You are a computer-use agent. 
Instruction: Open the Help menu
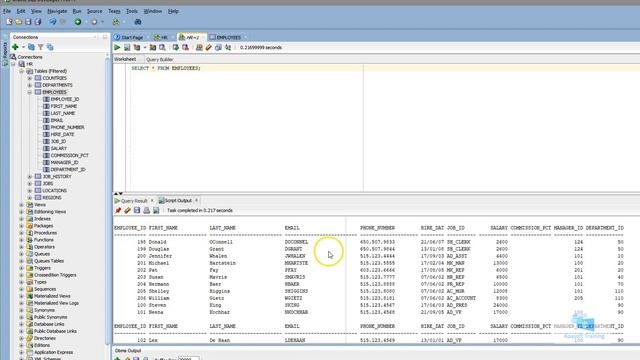[173, 11]
